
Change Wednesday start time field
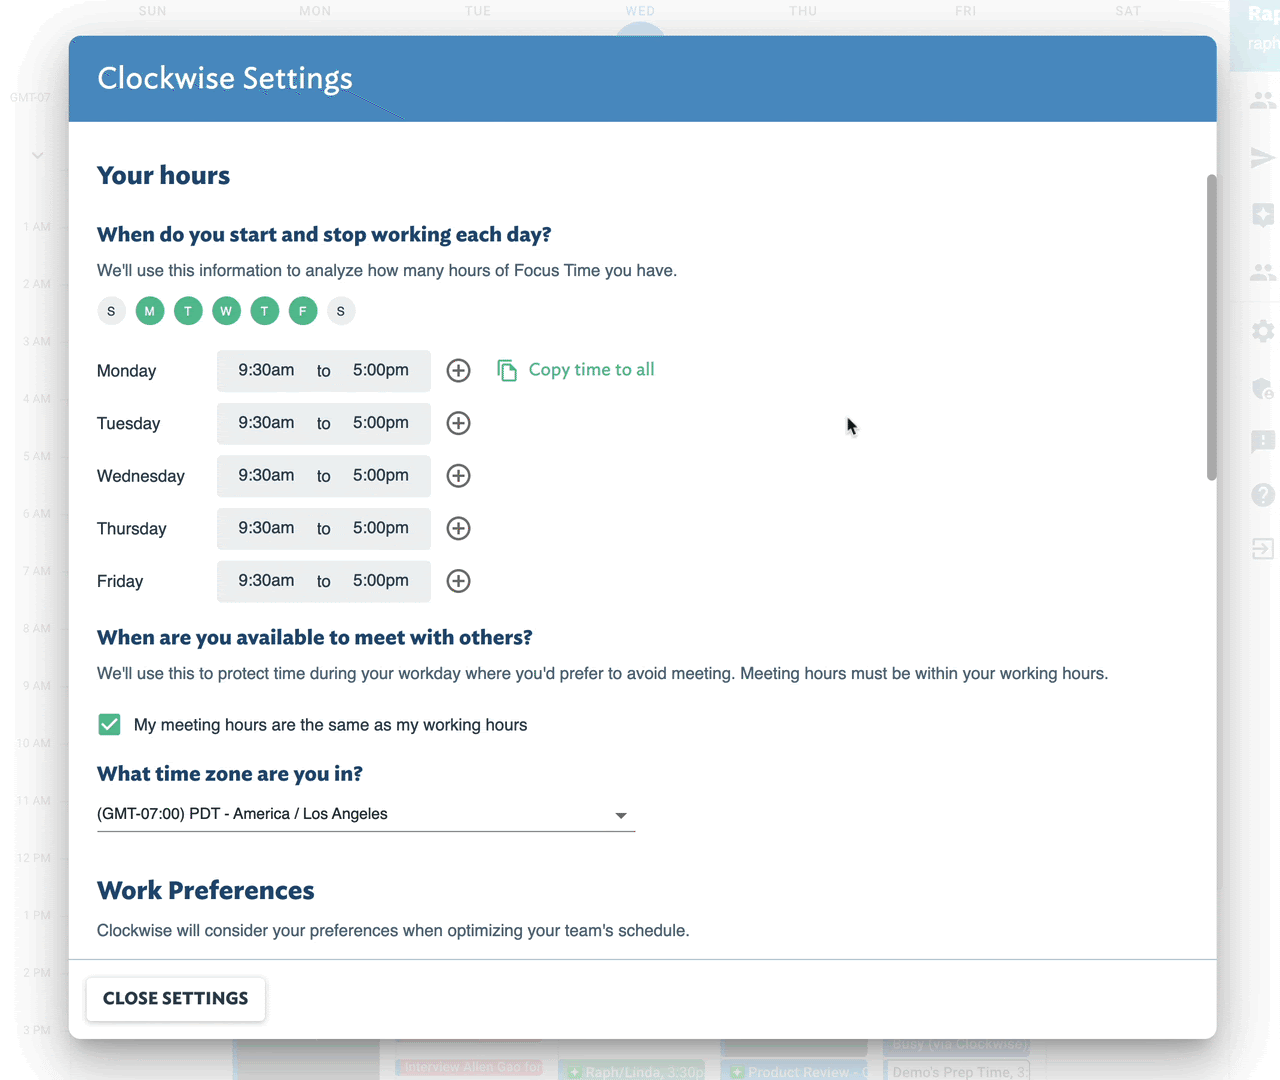[266, 476]
